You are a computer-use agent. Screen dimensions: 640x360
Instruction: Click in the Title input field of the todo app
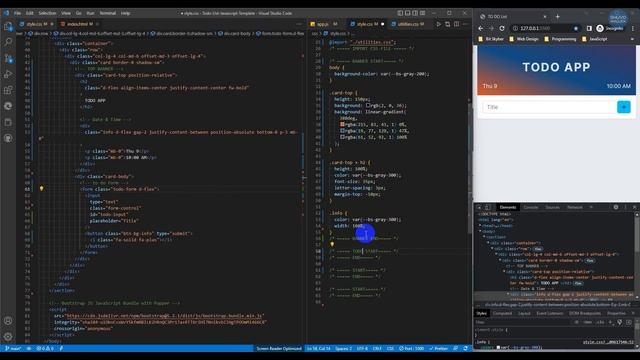pos(549,107)
